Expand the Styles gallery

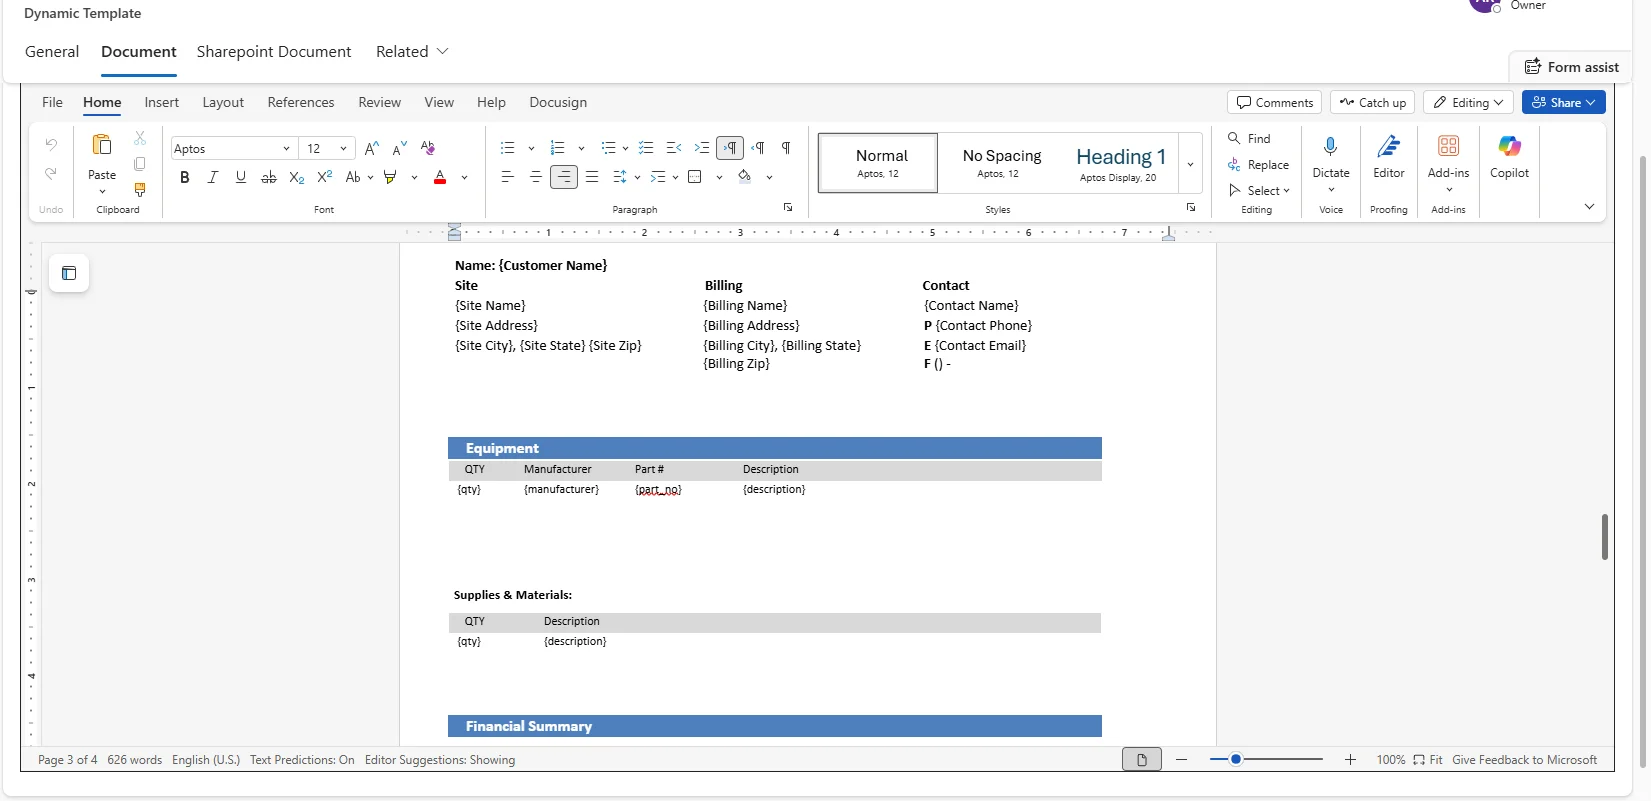click(1190, 164)
